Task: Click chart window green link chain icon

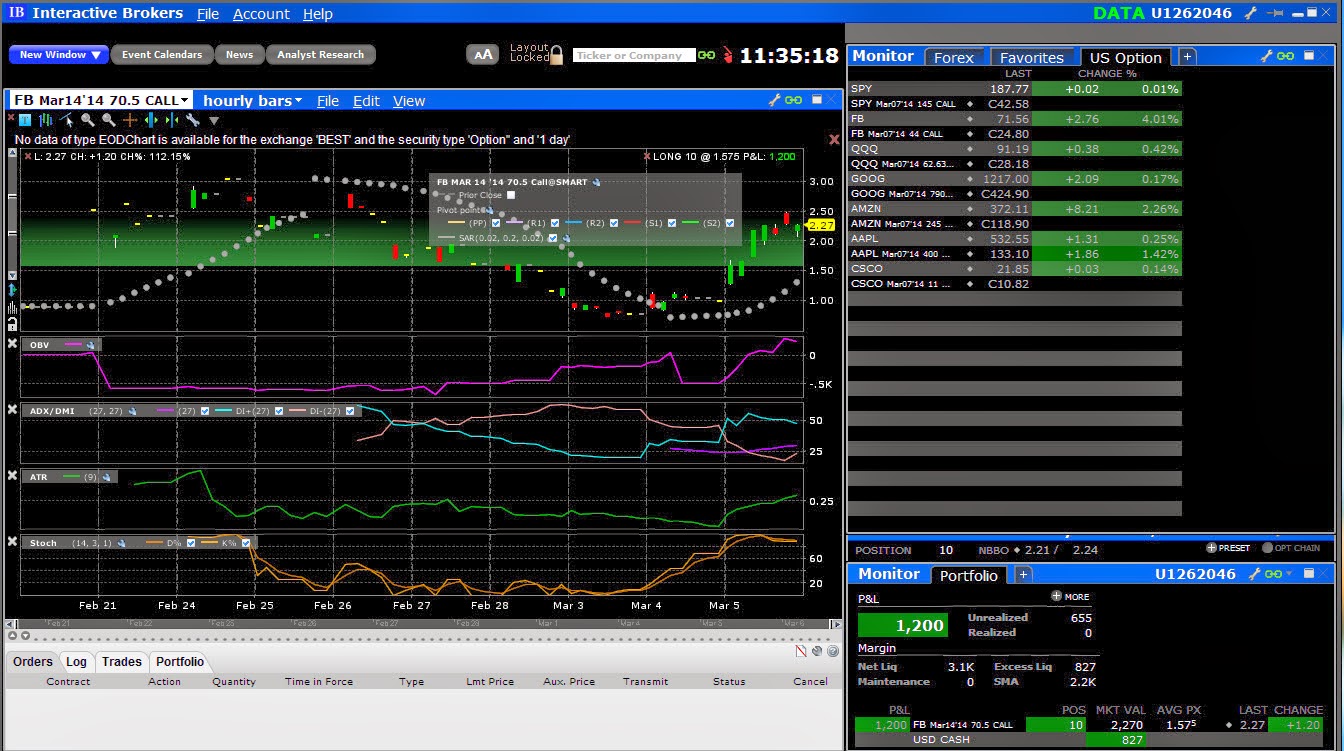Action: pyautogui.click(x=793, y=100)
